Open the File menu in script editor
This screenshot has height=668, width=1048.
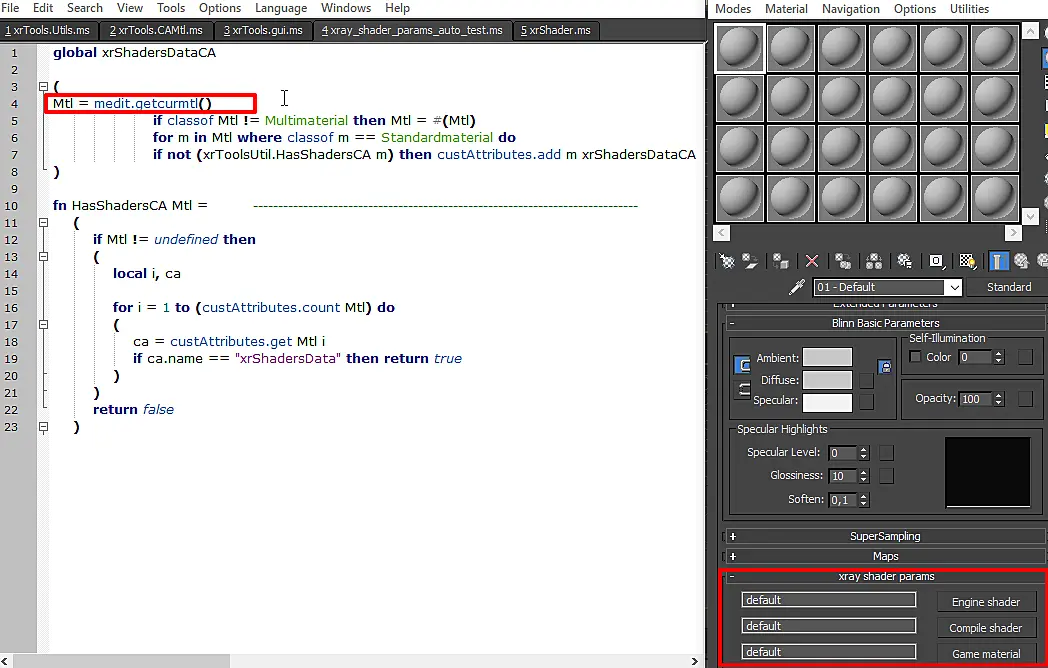click(x=10, y=8)
